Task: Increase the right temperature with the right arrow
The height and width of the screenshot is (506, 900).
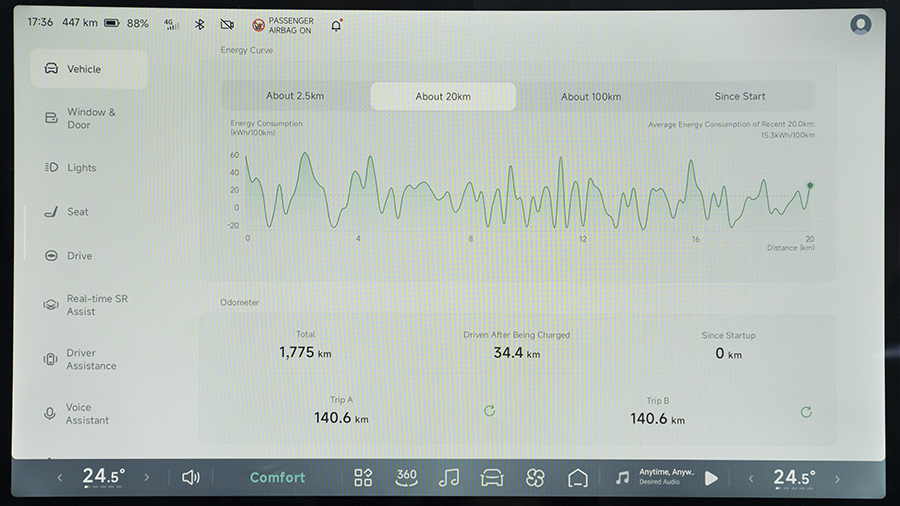Action: (x=838, y=478)
